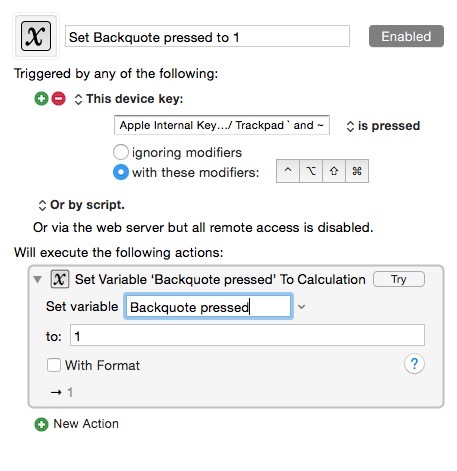
Task: Click the Try button for action
Action: pyautogui.click(x=399, y=279)
